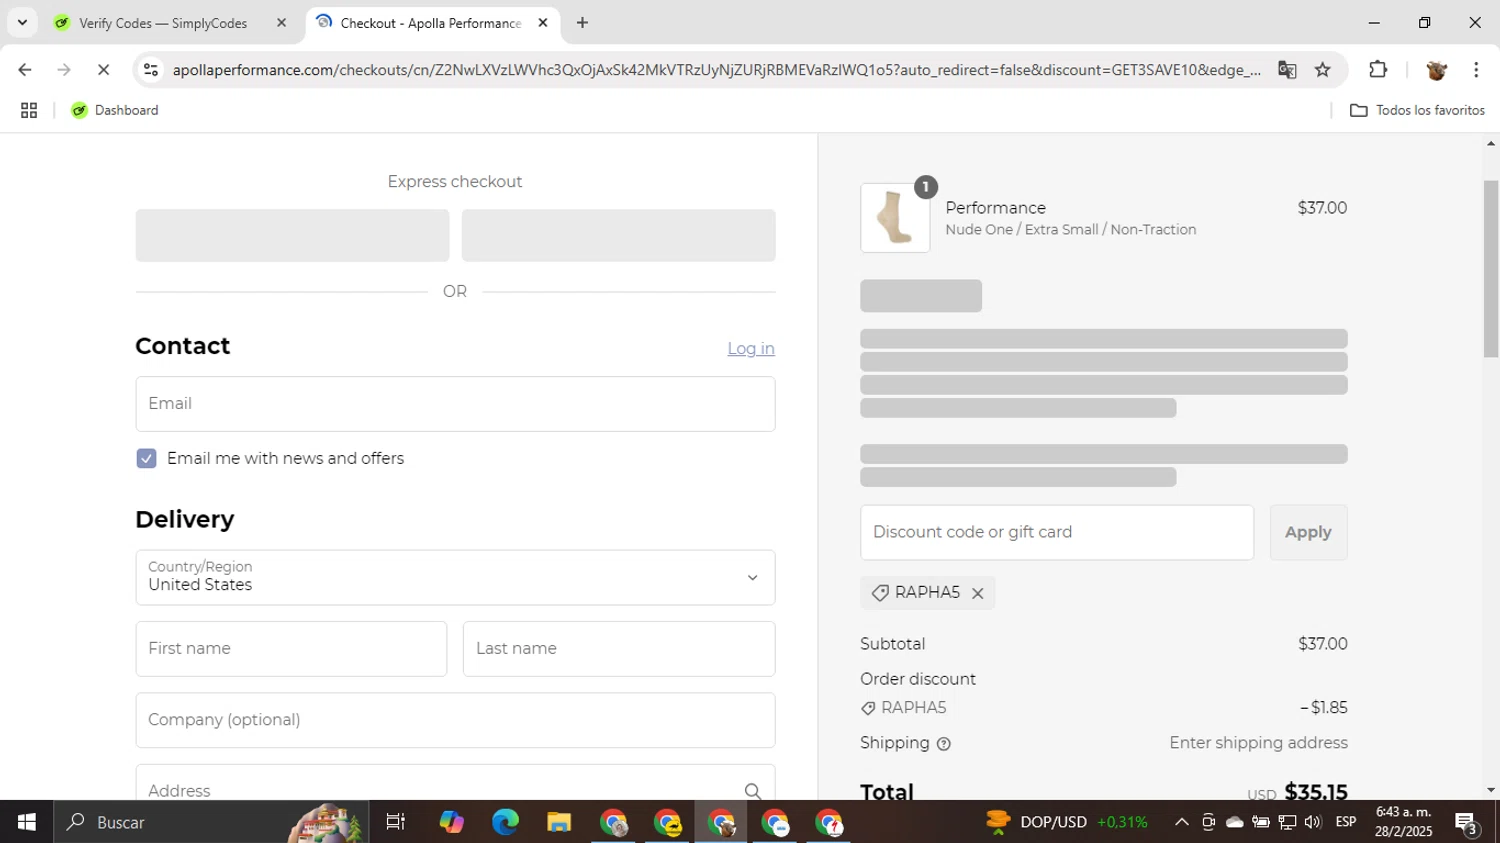
Task: Go back to previous page
Action: [25, 70]
